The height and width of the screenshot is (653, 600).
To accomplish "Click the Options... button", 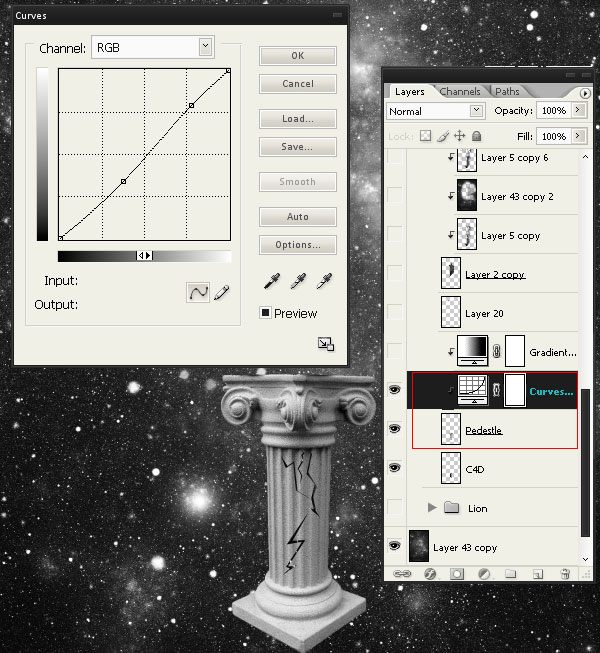I will pos(298,244).
